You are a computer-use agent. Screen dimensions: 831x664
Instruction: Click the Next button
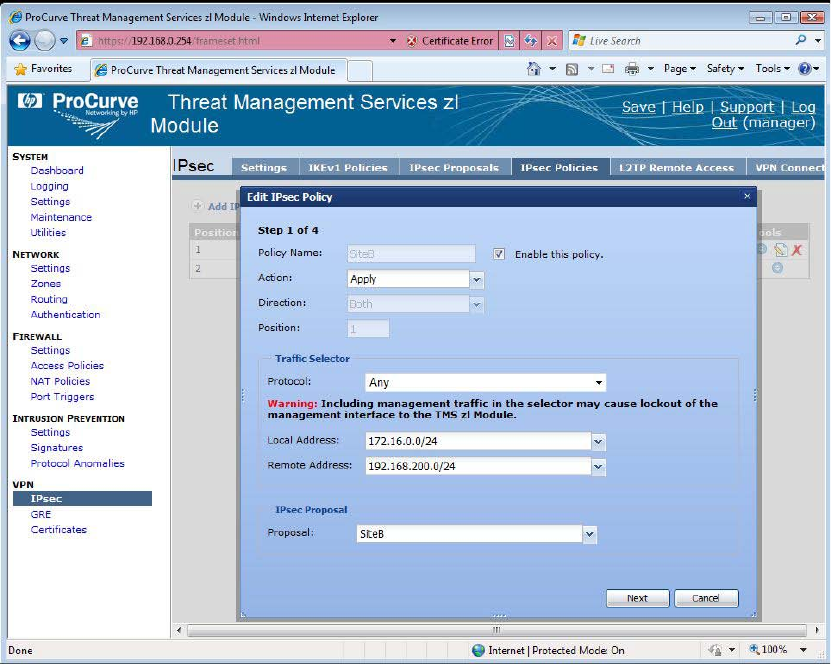637,598
